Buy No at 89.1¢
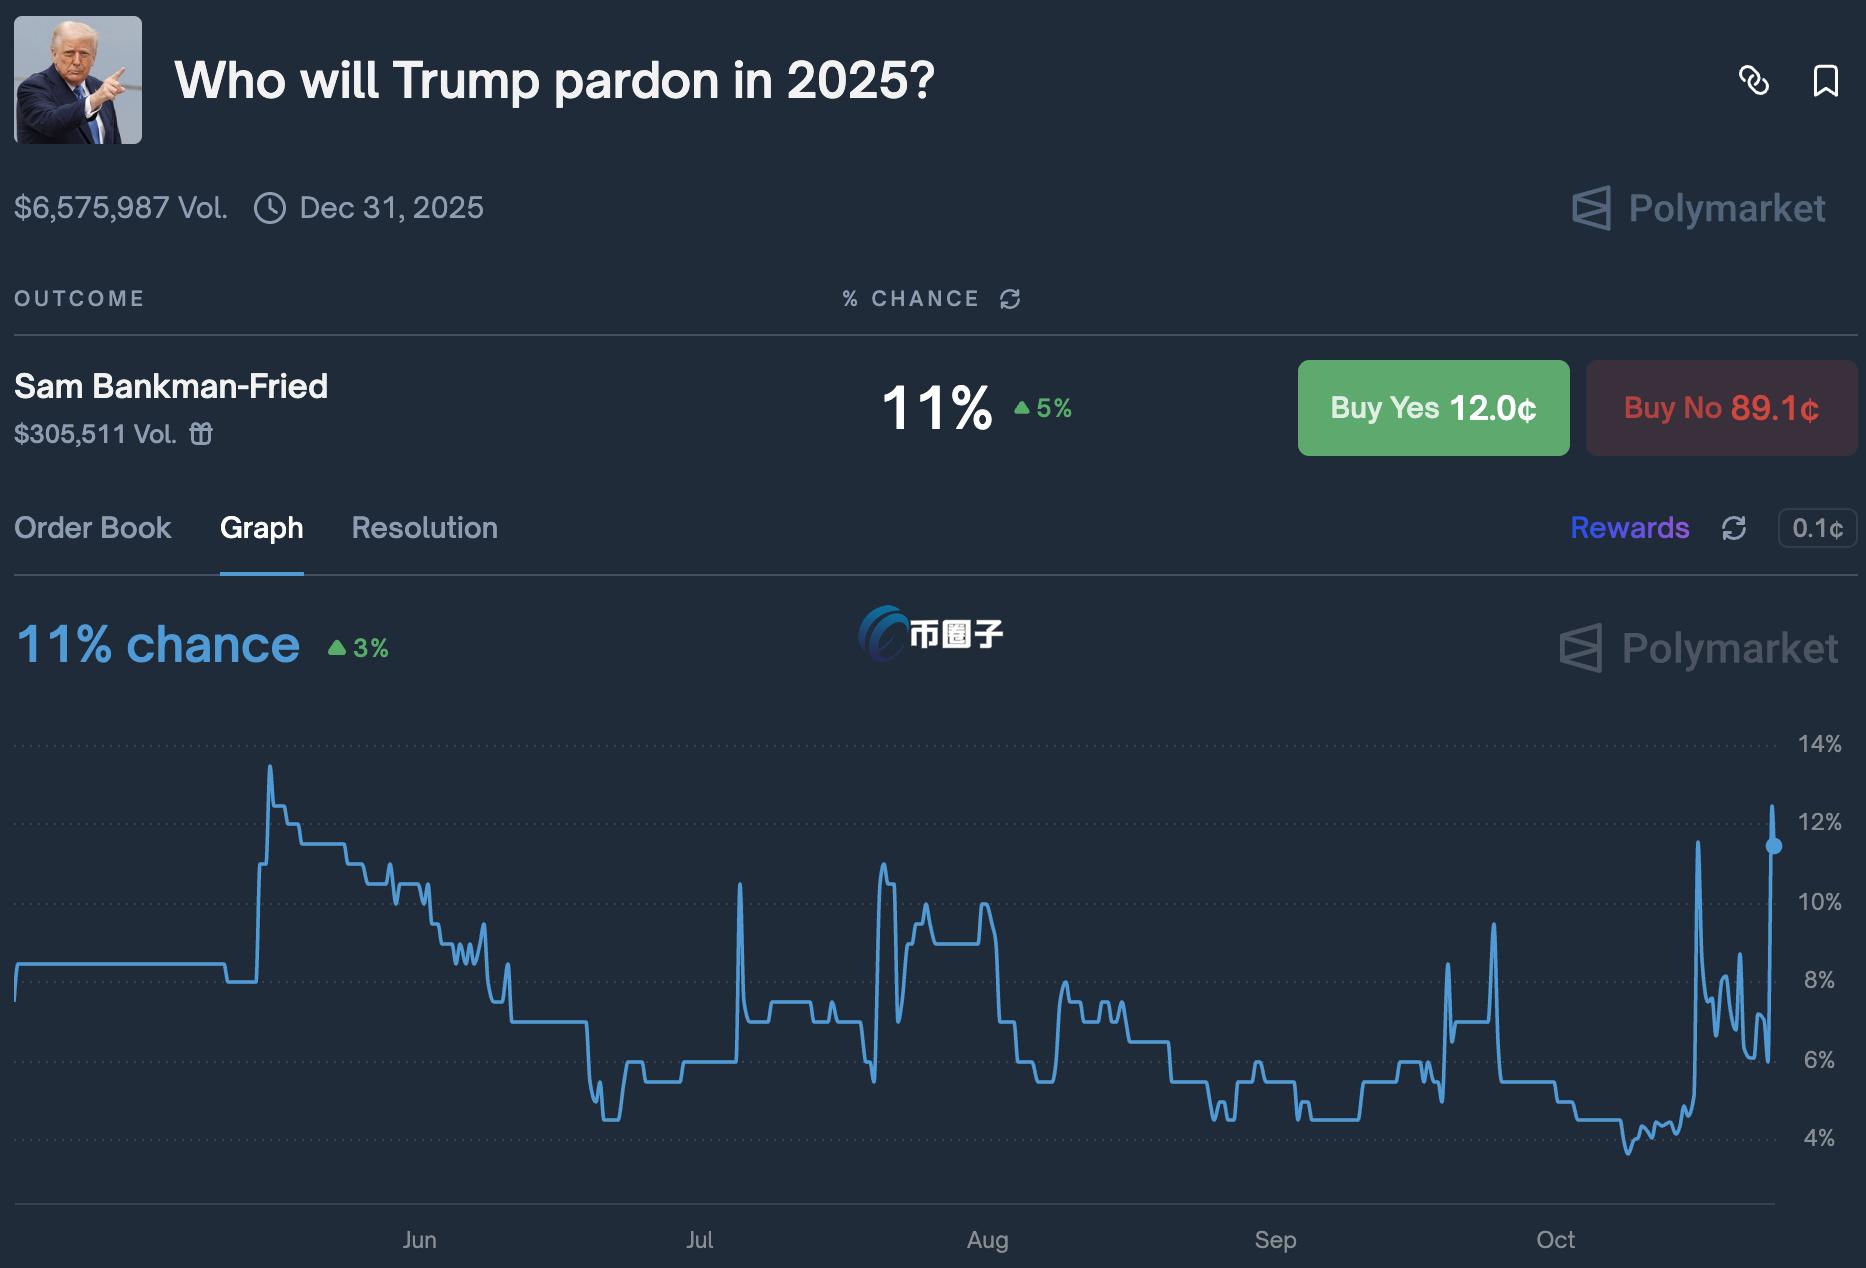 (1721, 408)
